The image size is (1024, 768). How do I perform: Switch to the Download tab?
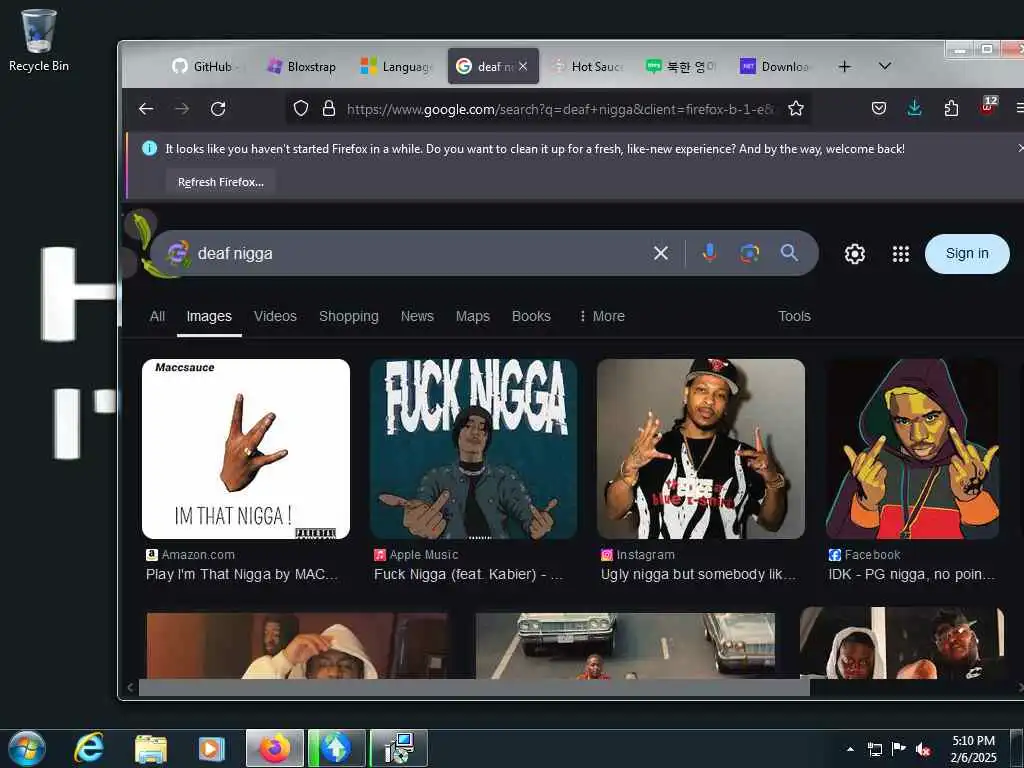tap(776, 67)
